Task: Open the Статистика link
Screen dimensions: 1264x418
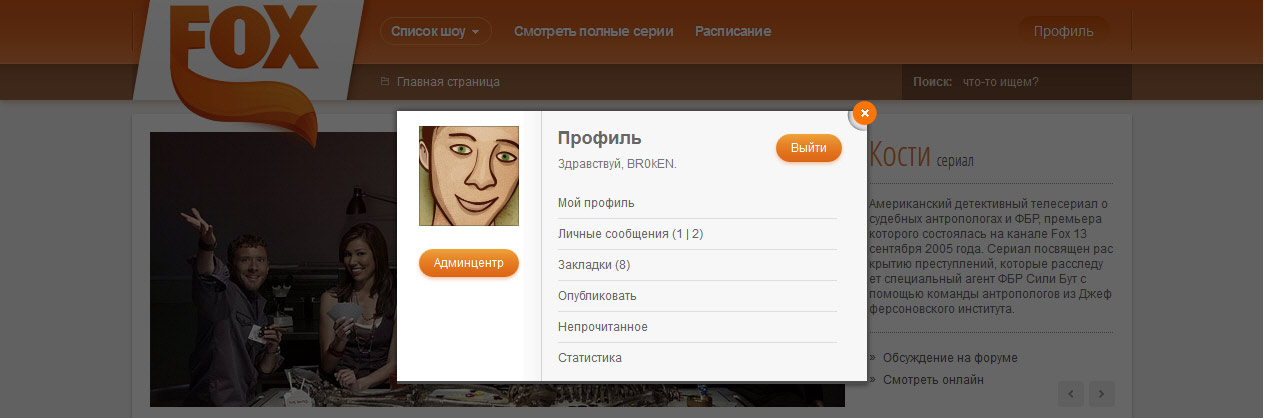Action: pyautogui.click(x=590, y=358)
